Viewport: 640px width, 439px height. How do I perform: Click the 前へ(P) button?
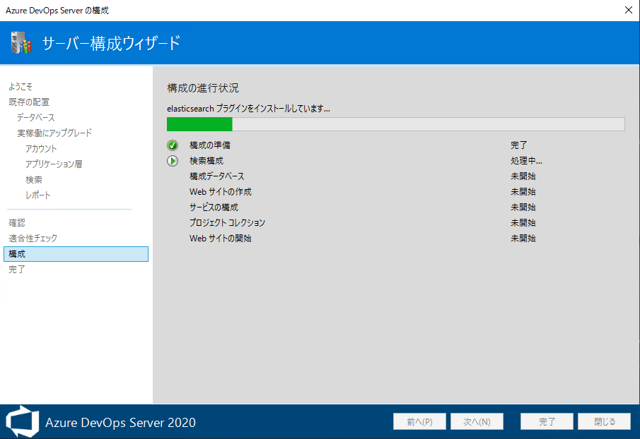(419, 421)
